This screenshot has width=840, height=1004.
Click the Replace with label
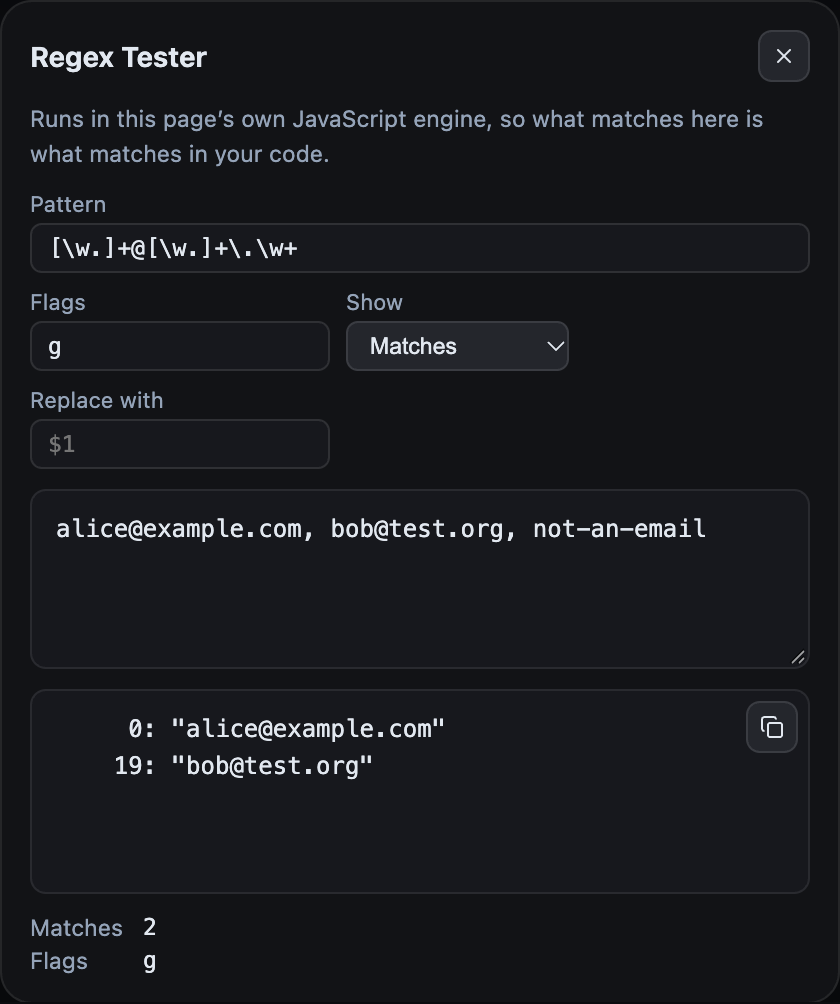pyautogui.click(x=97, y=400)
